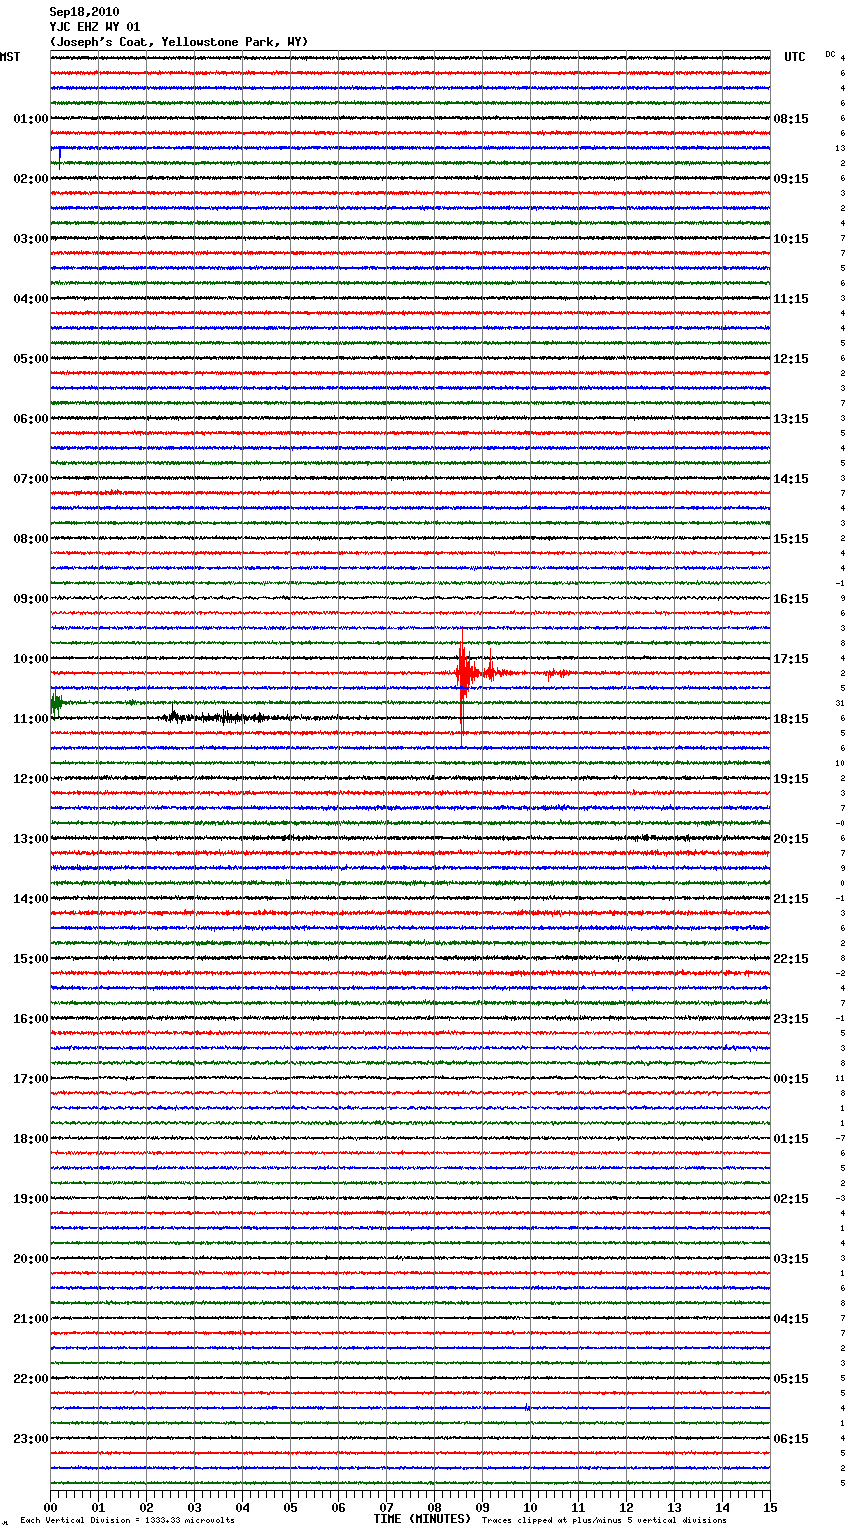Screen dimensions: 850x1534
Task: Select the 20:00 MST time label
Action: tap(30, 1259)
